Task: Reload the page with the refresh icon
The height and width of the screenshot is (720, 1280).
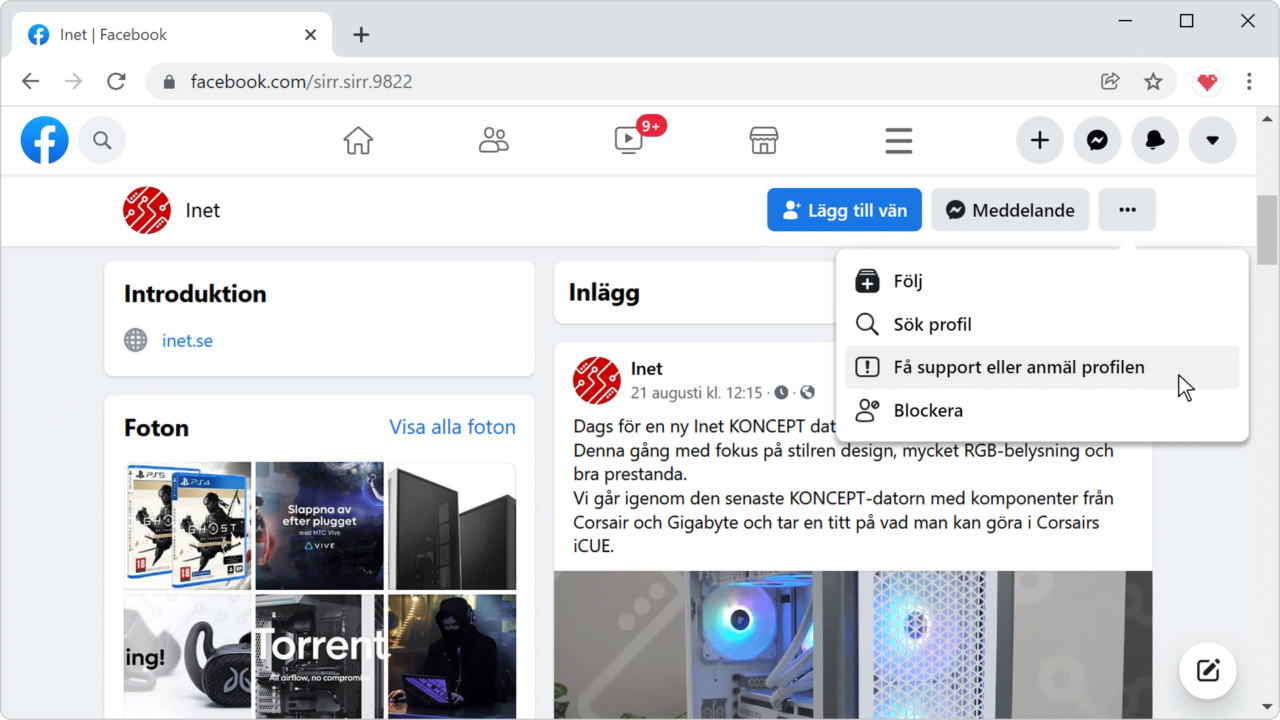Action: pyautogui.click(x=116, y=81)
